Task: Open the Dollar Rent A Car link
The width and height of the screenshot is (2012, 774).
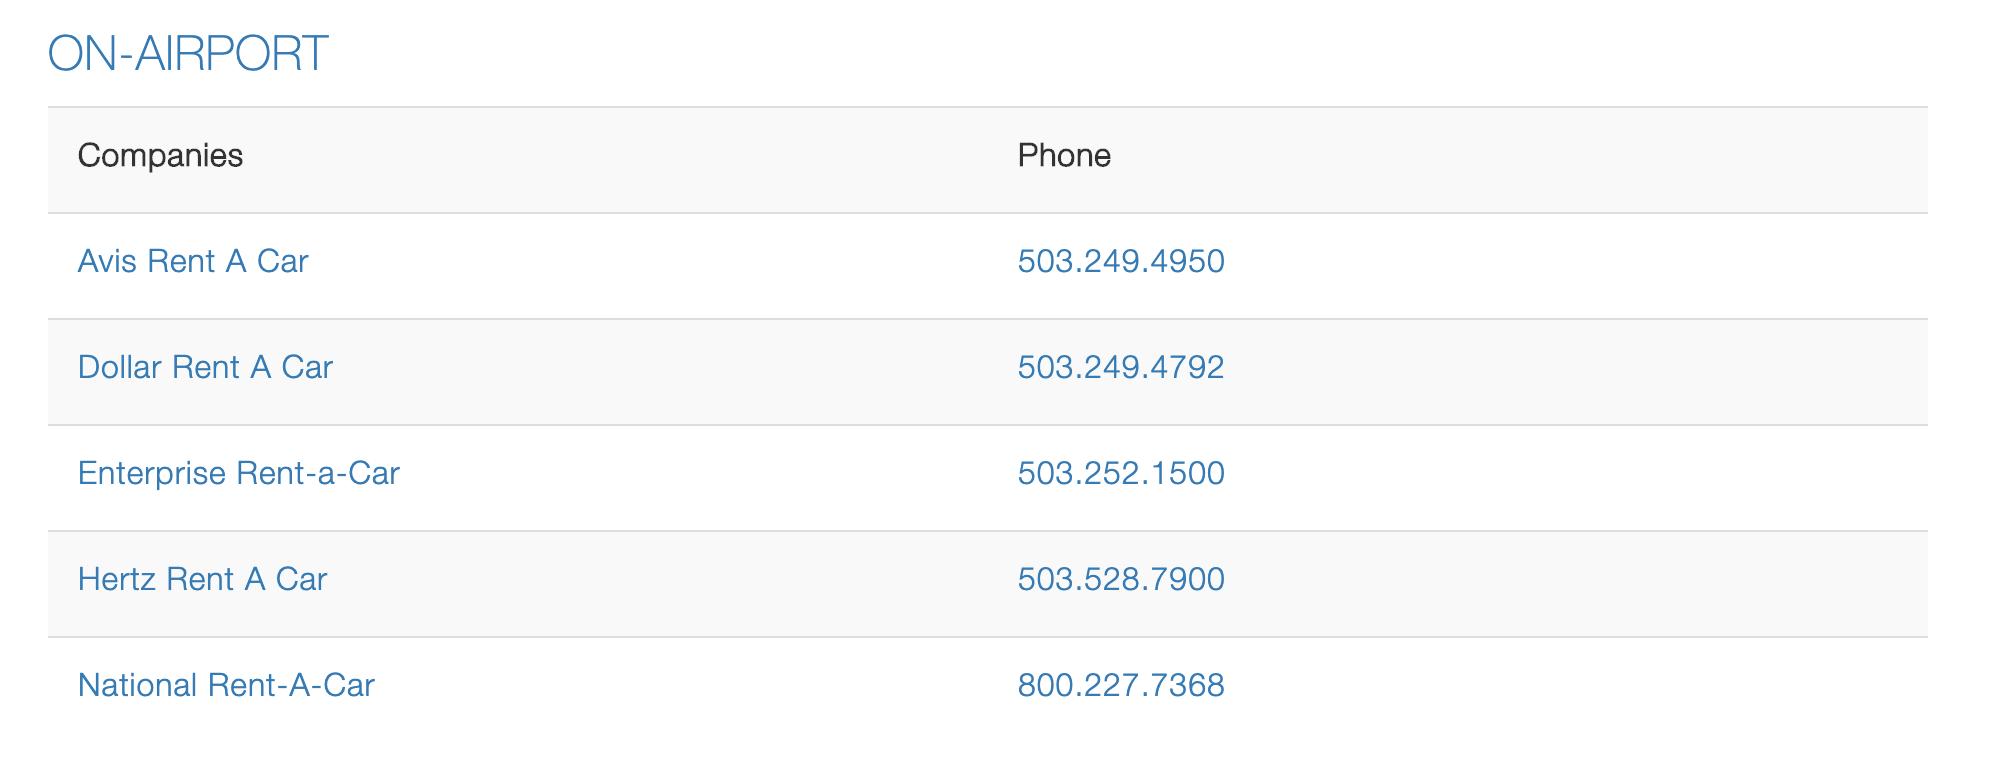Action: click(x=205, y=368)
